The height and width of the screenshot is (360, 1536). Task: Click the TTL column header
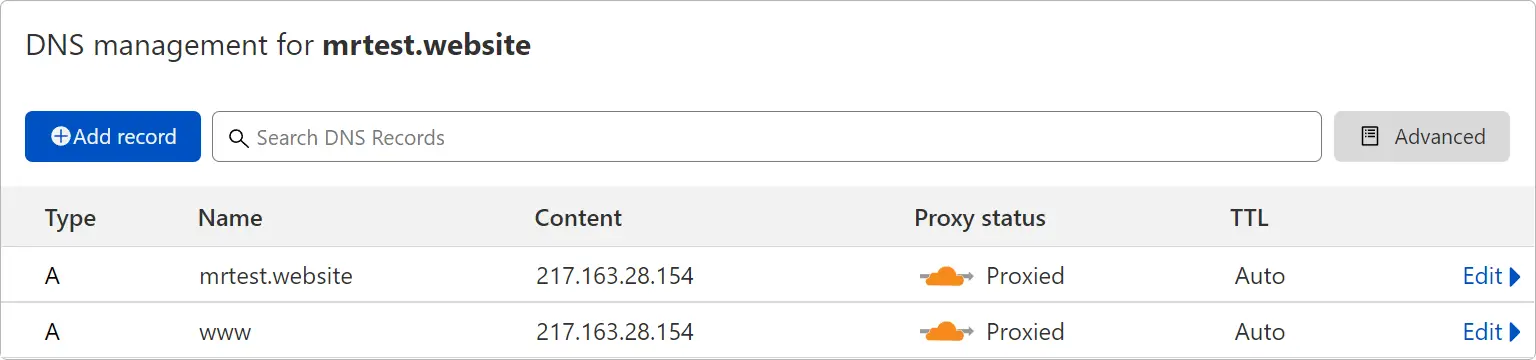pos(1249,218)
